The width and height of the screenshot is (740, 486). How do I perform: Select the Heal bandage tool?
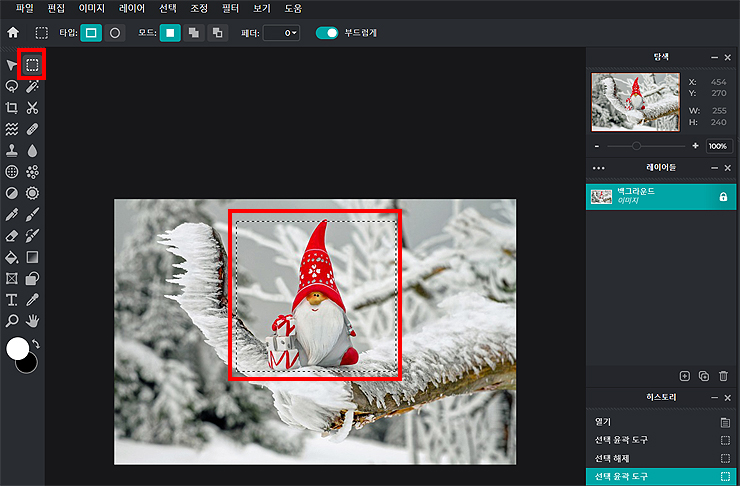(x=32, y=129)
